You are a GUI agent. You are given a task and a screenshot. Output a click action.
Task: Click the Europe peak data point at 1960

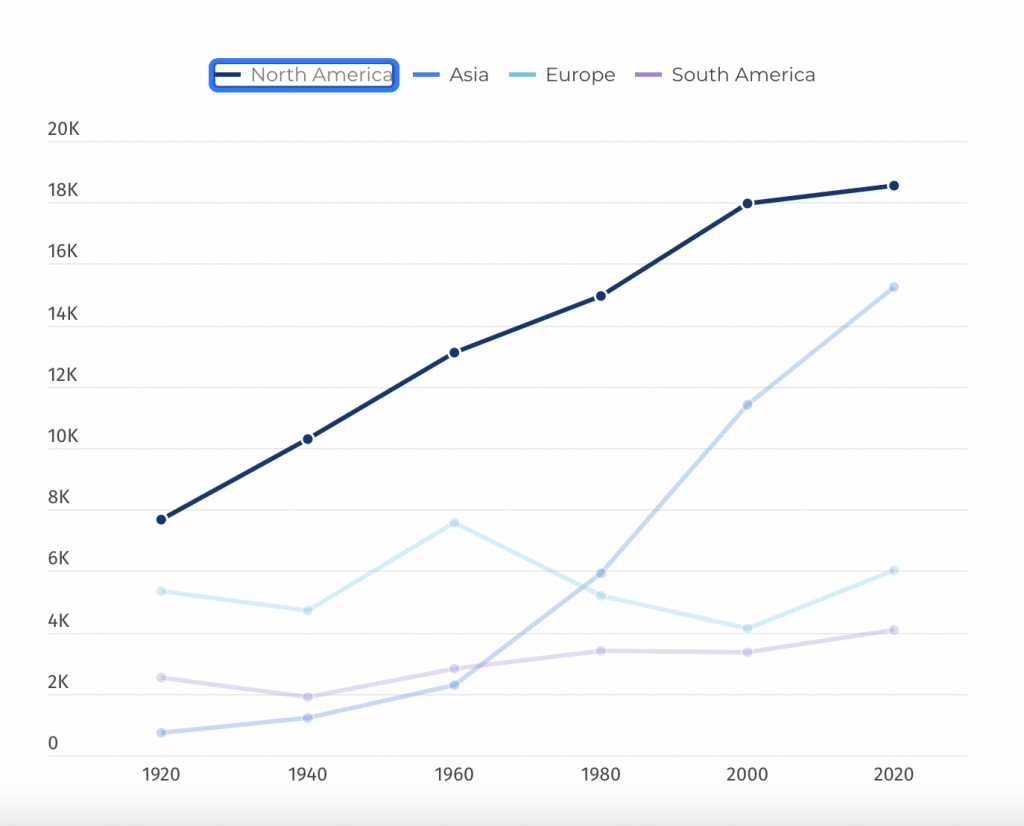455,521
